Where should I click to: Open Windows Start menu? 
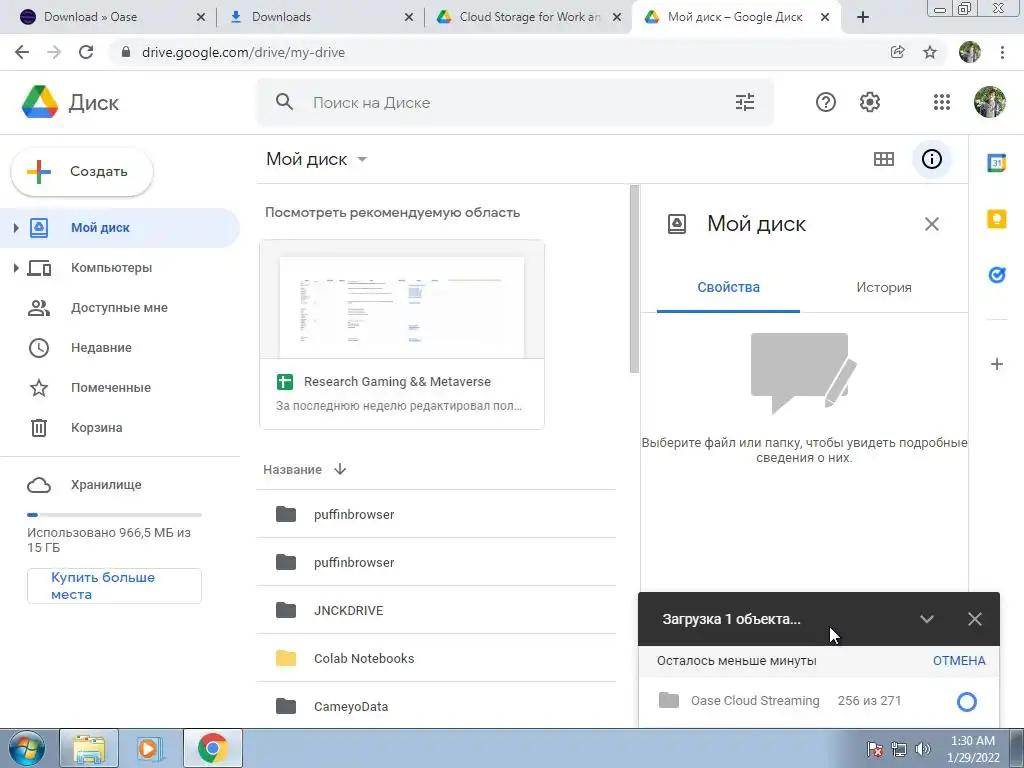(26, 748)
